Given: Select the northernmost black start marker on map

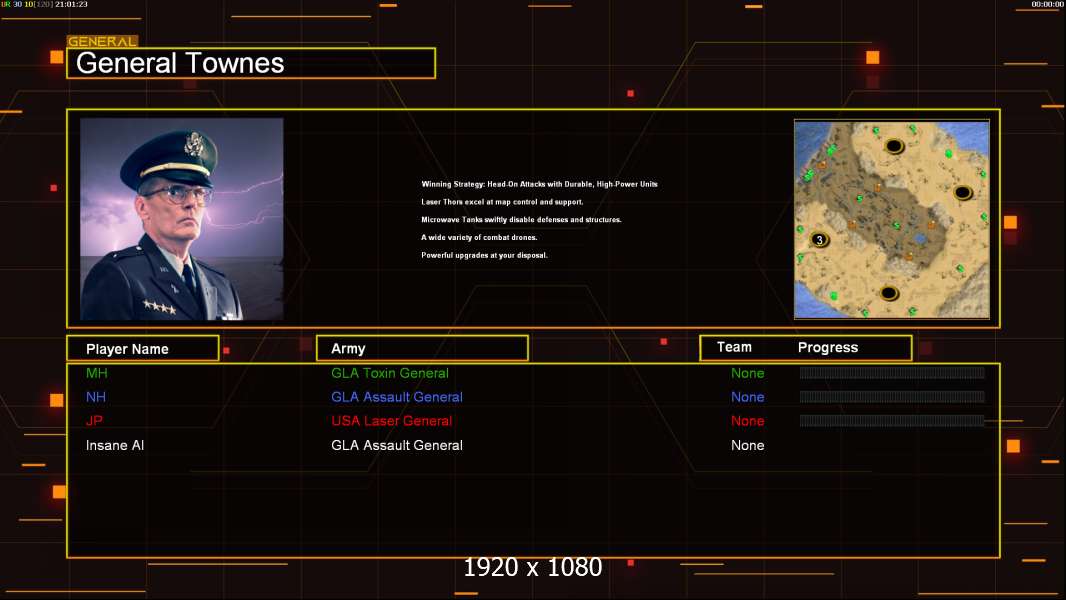Looking at the screenshot, I should pos(894,146).
